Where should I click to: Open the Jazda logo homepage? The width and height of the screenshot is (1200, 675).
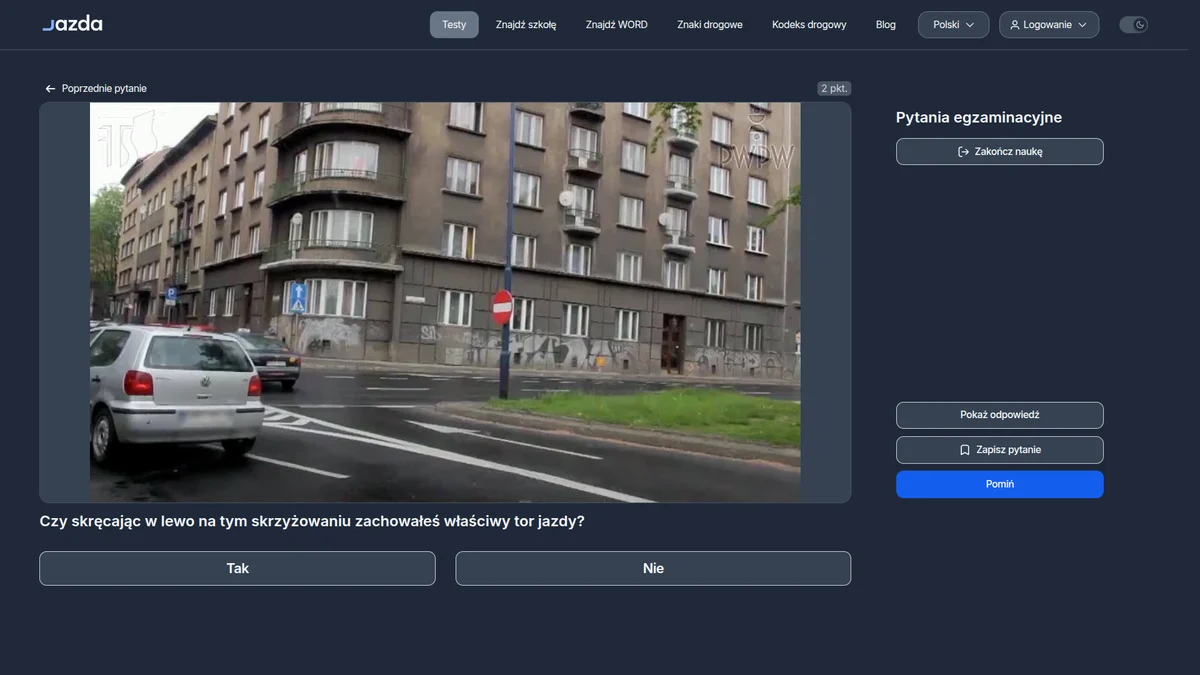[x=72, y=24]
